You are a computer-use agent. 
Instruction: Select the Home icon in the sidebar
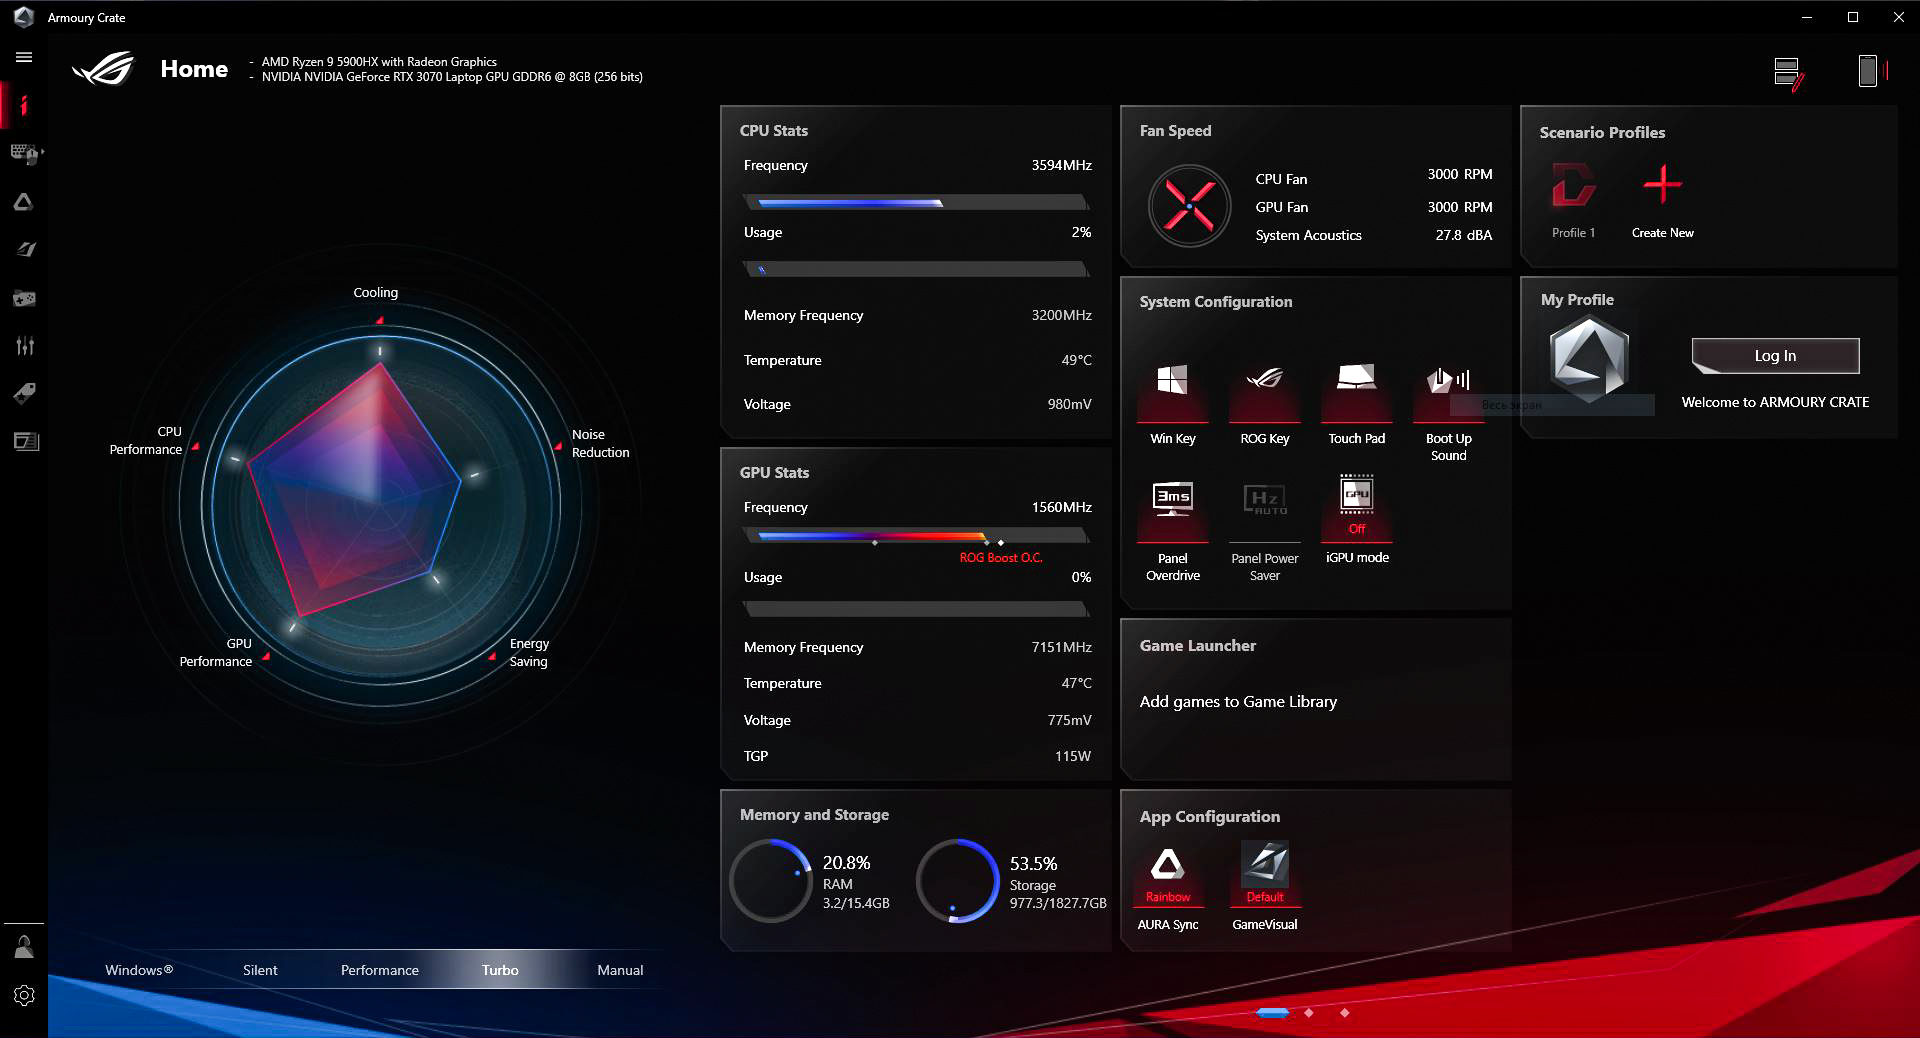[x=24, y=105]
